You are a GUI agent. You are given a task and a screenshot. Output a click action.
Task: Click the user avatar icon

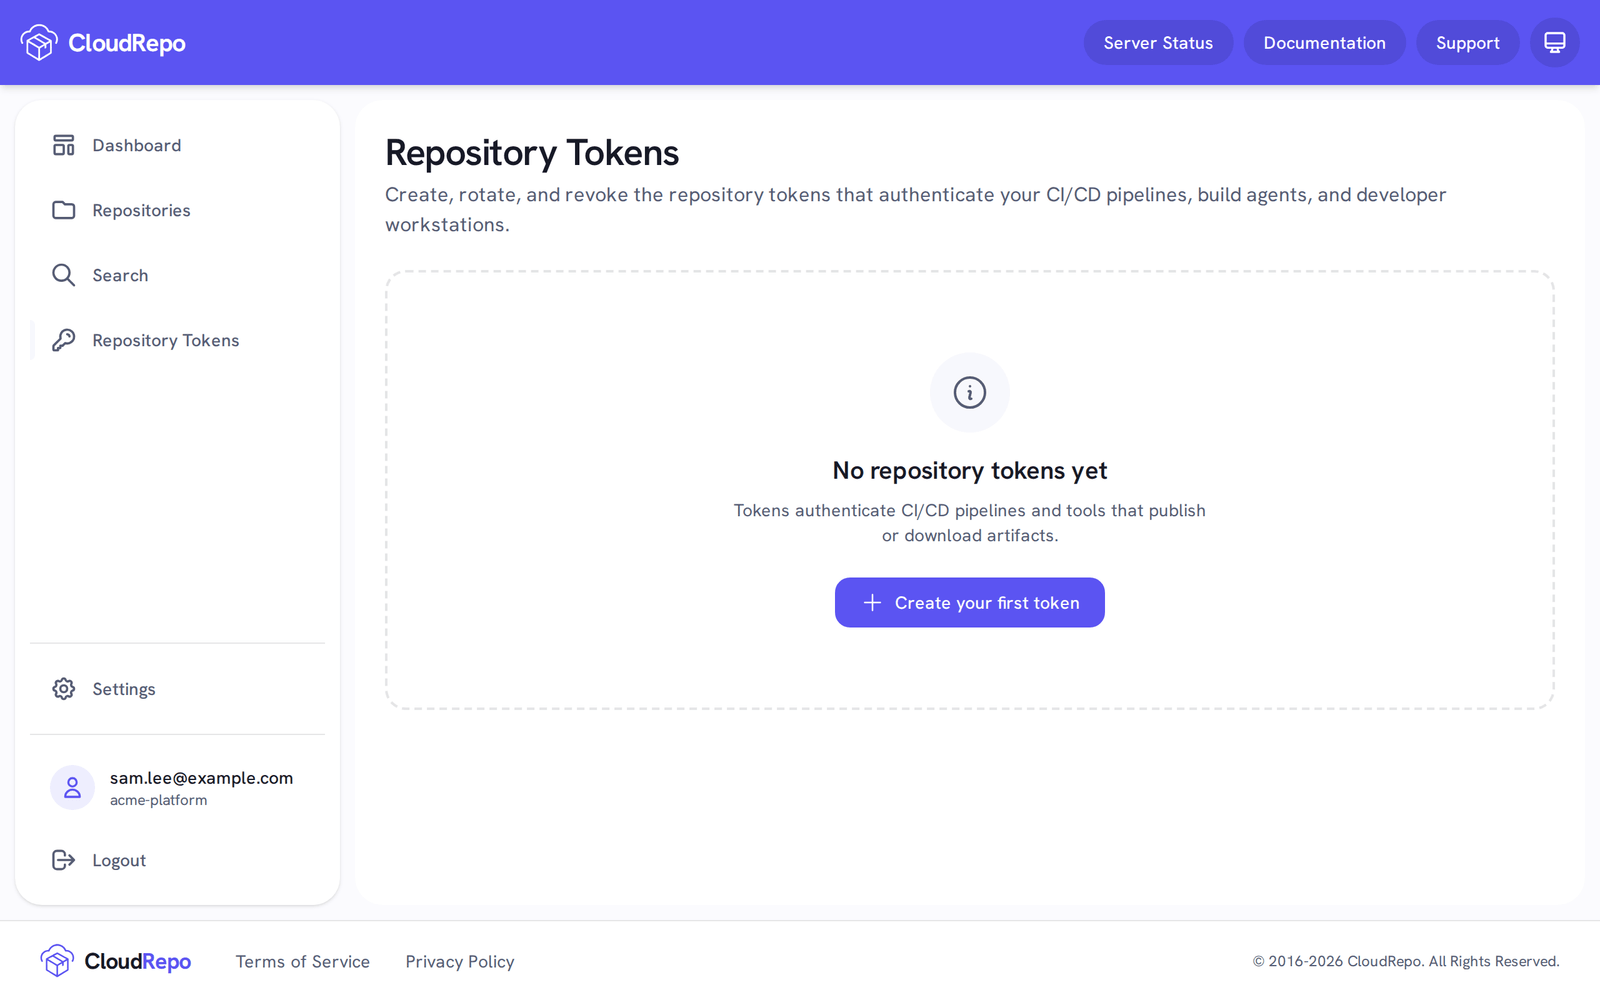(x=72, y=788)
